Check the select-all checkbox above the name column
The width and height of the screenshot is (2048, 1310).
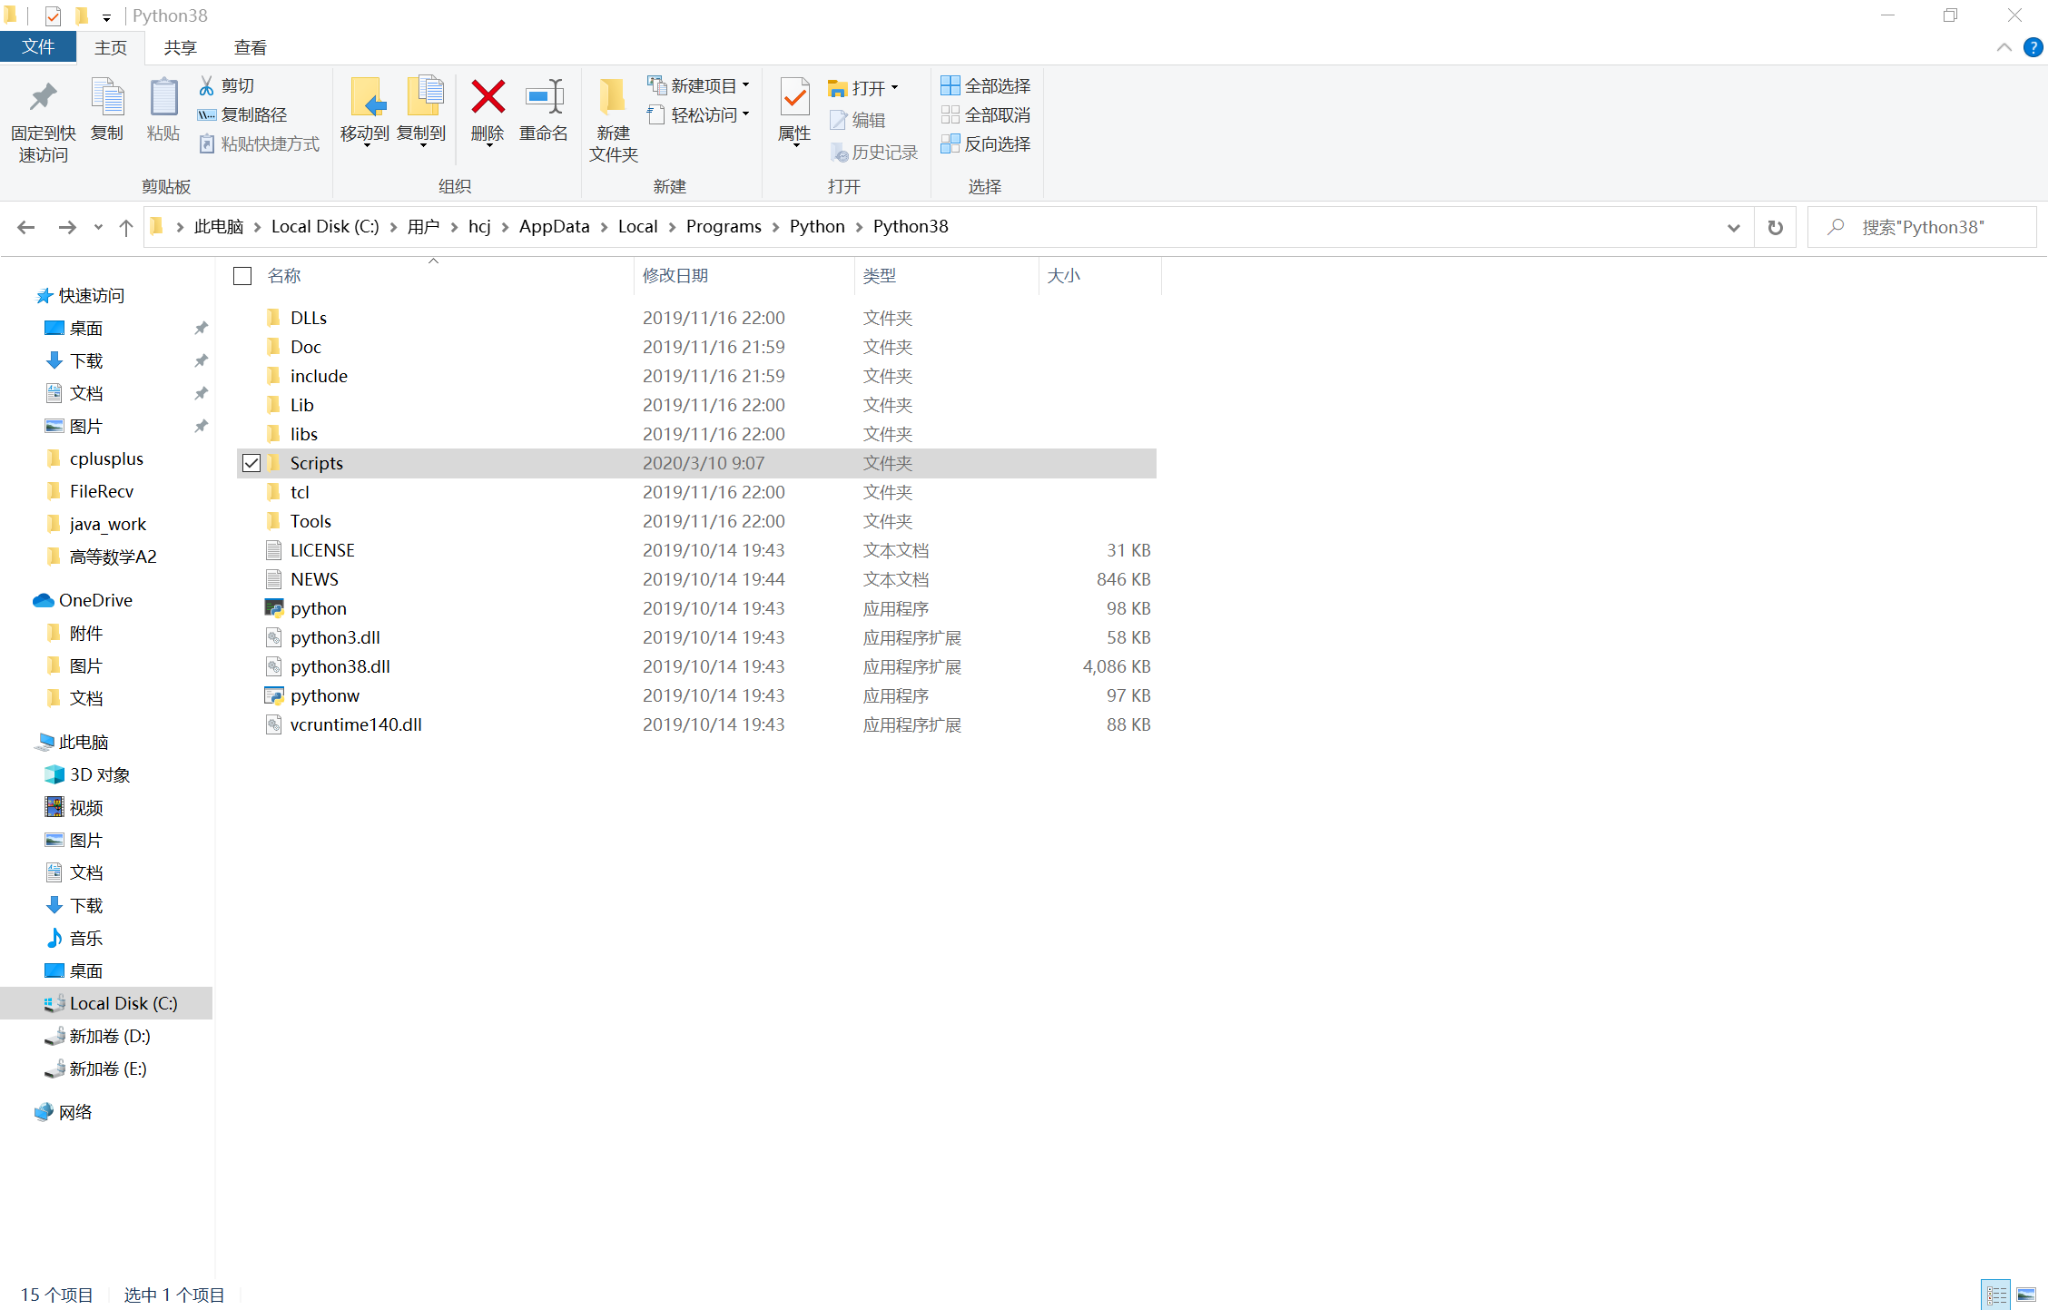coord(241,275)
